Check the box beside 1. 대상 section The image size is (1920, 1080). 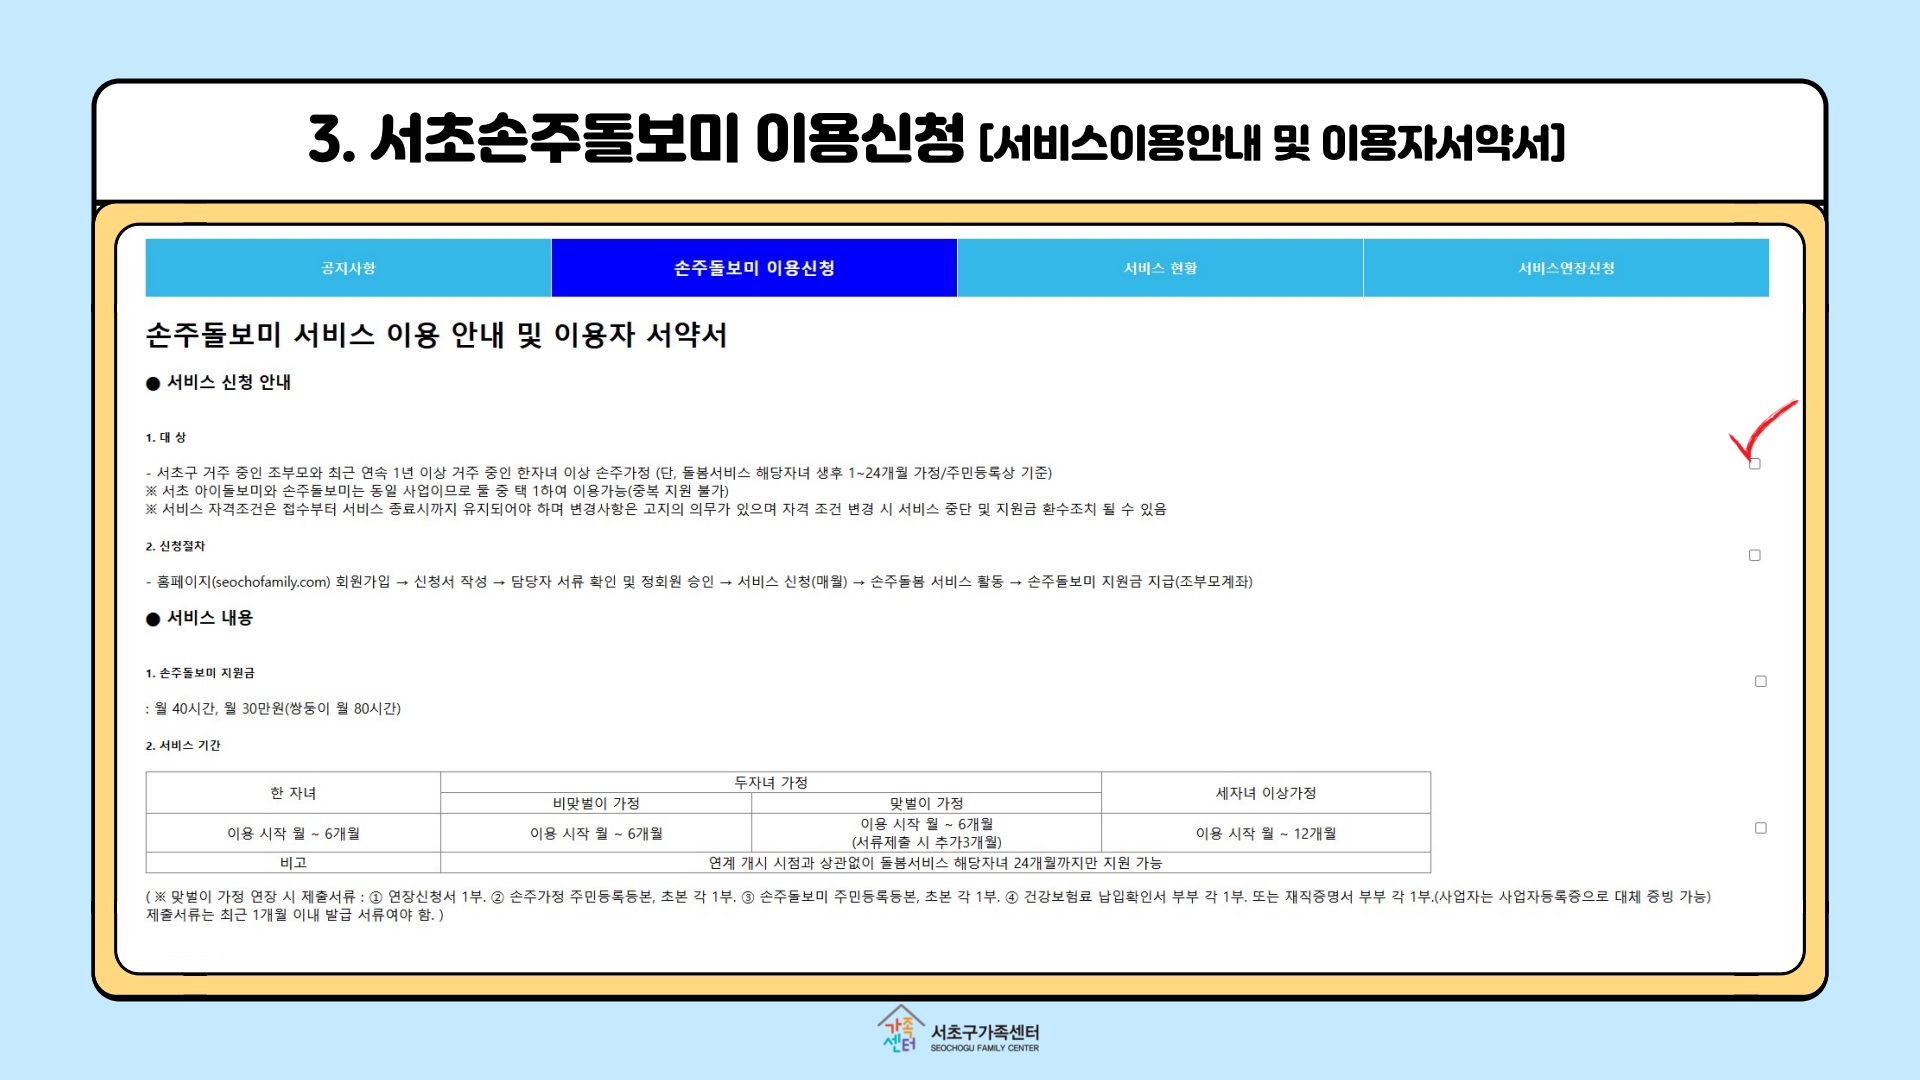pyautogui.click(x=1754, y=464)
